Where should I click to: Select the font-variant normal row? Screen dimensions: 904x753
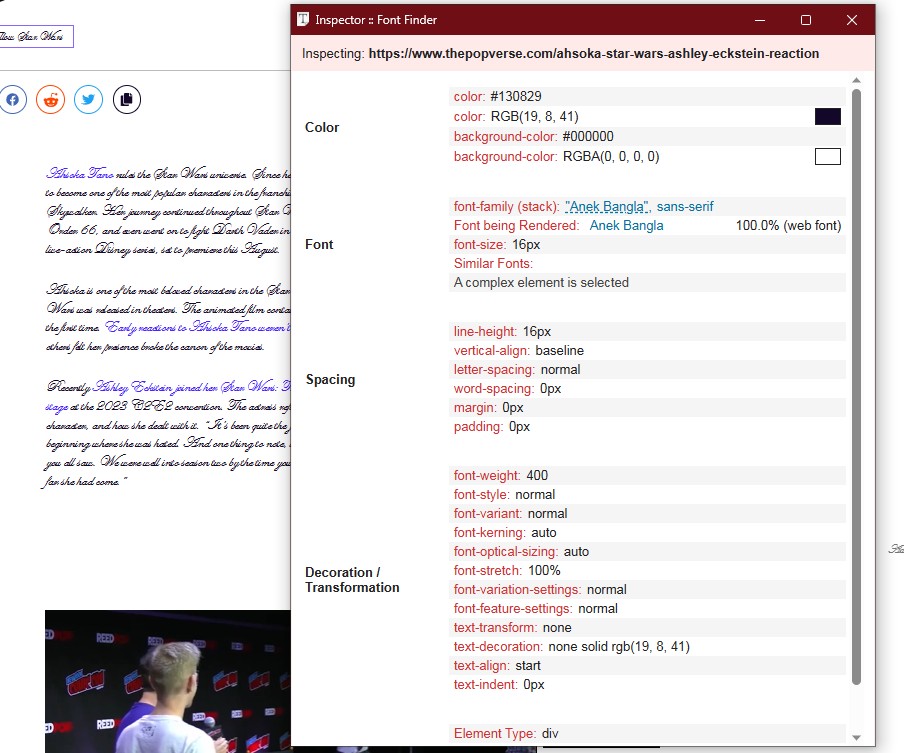pyautogui.click(x=647, y=514)
